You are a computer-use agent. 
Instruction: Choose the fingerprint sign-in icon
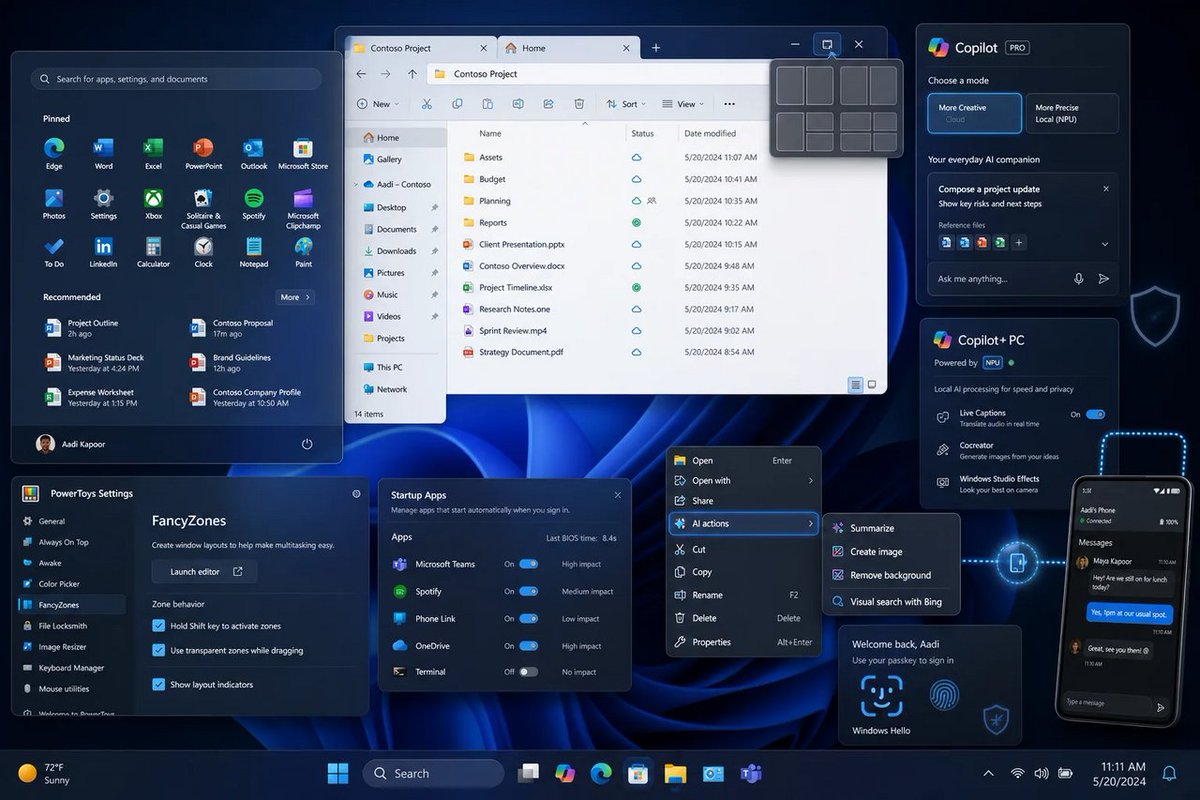[x=944, y=695]
